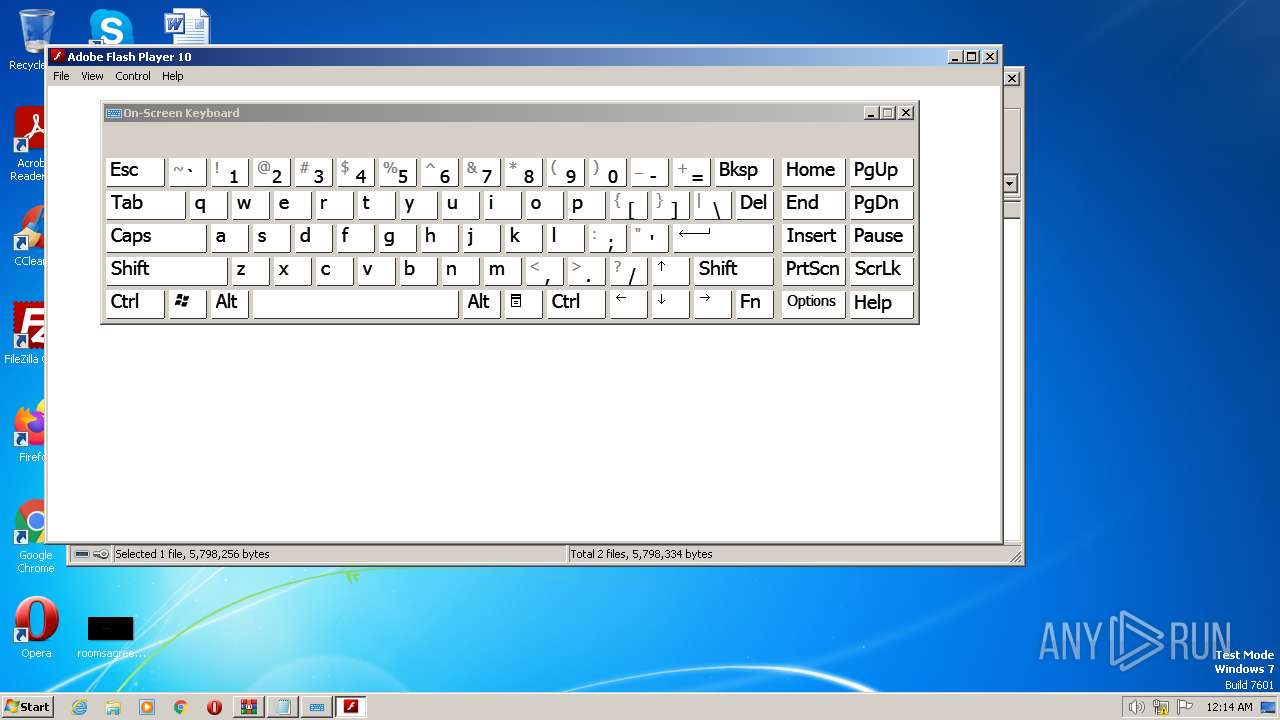Click the End key
This screenshot has width=1280, height=720.
[x=813, y=204]
